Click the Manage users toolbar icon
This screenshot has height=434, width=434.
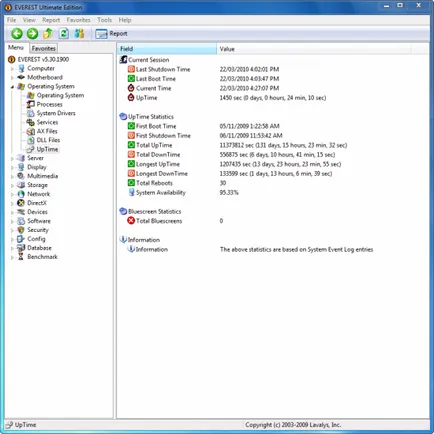pyautogui.click(x=79, y=33)
